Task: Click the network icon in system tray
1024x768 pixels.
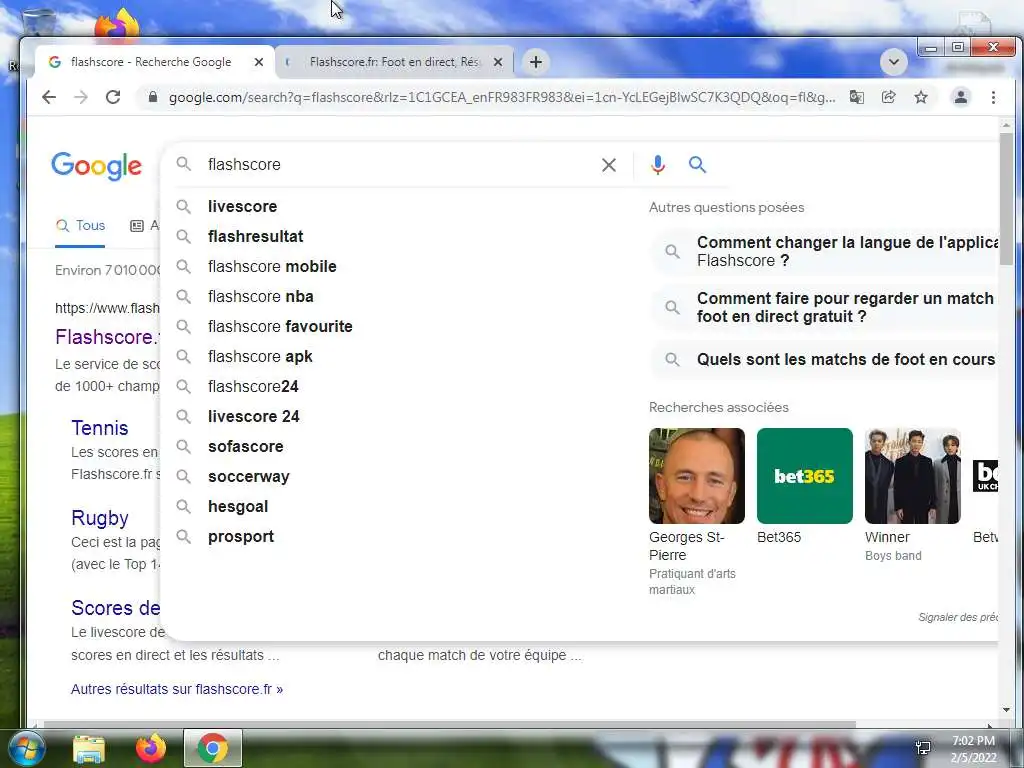Action: (x=923, y=748)
